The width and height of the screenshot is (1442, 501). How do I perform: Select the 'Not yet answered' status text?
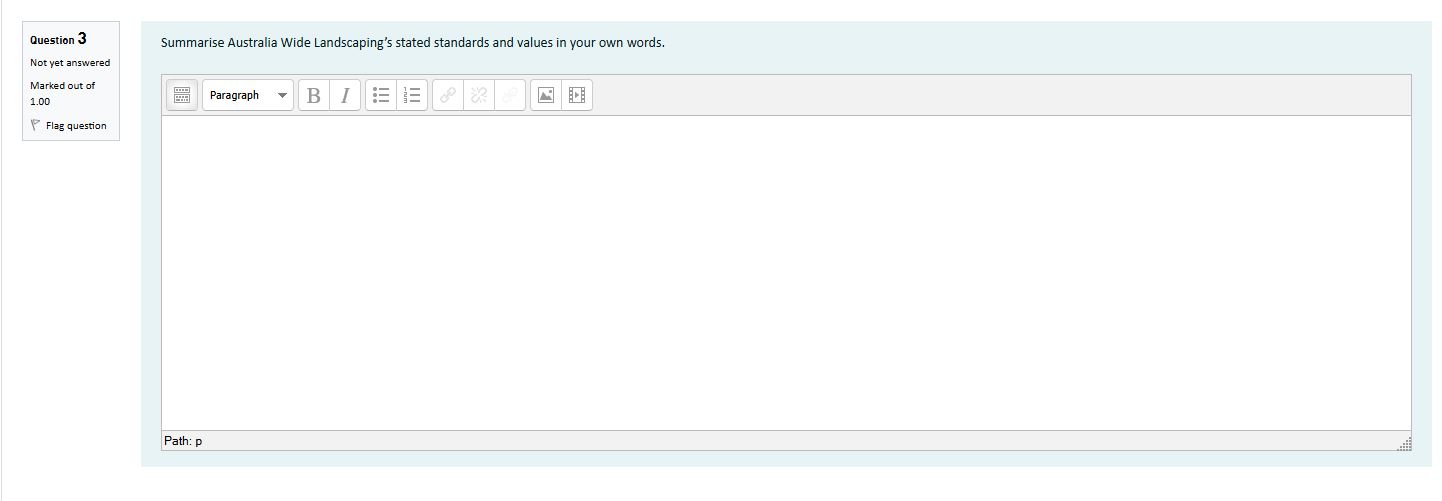pos(70,63)
